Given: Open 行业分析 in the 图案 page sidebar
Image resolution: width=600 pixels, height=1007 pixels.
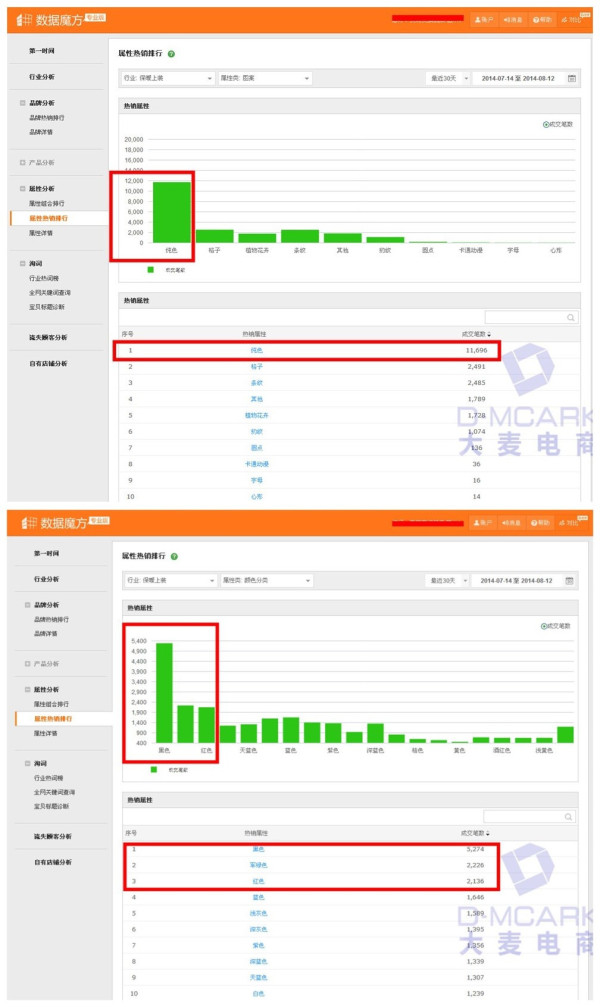Looking at the screenshot, I should (x=42, y=77).
